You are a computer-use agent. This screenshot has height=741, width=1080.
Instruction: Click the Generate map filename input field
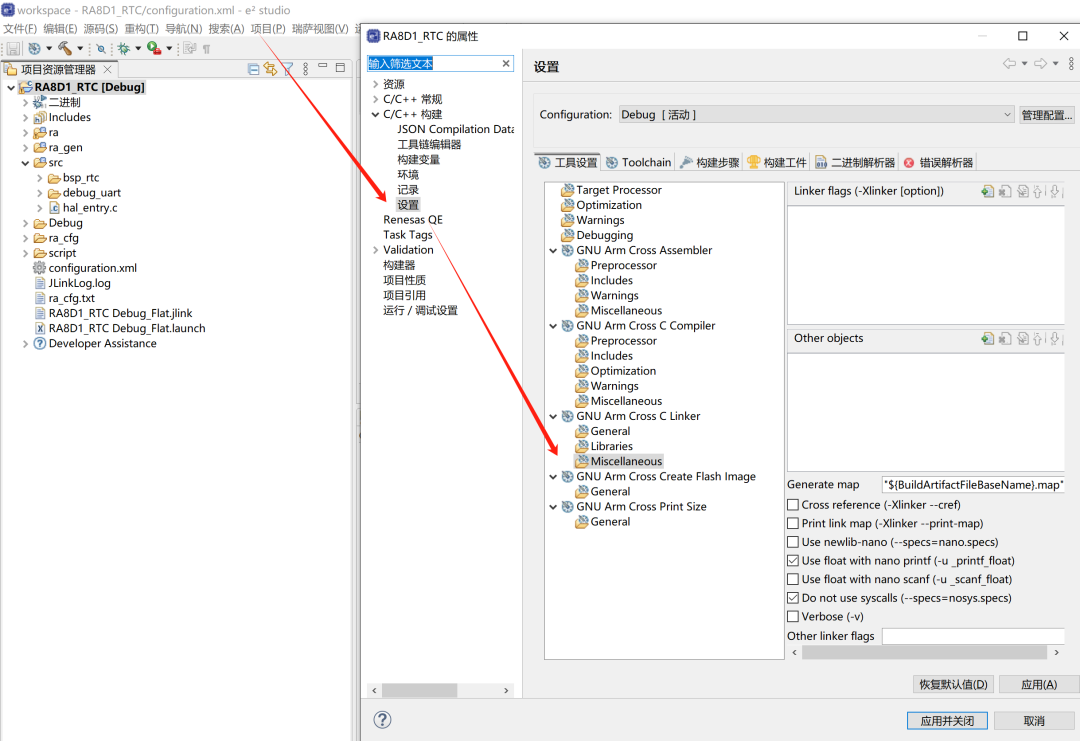coord(972,484)
